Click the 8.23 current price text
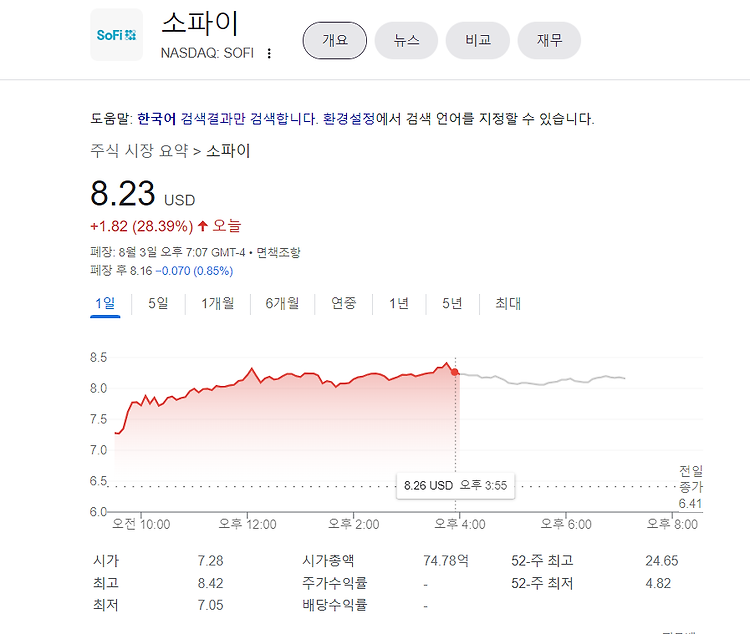The image size is (750, 634). (123, 193)
